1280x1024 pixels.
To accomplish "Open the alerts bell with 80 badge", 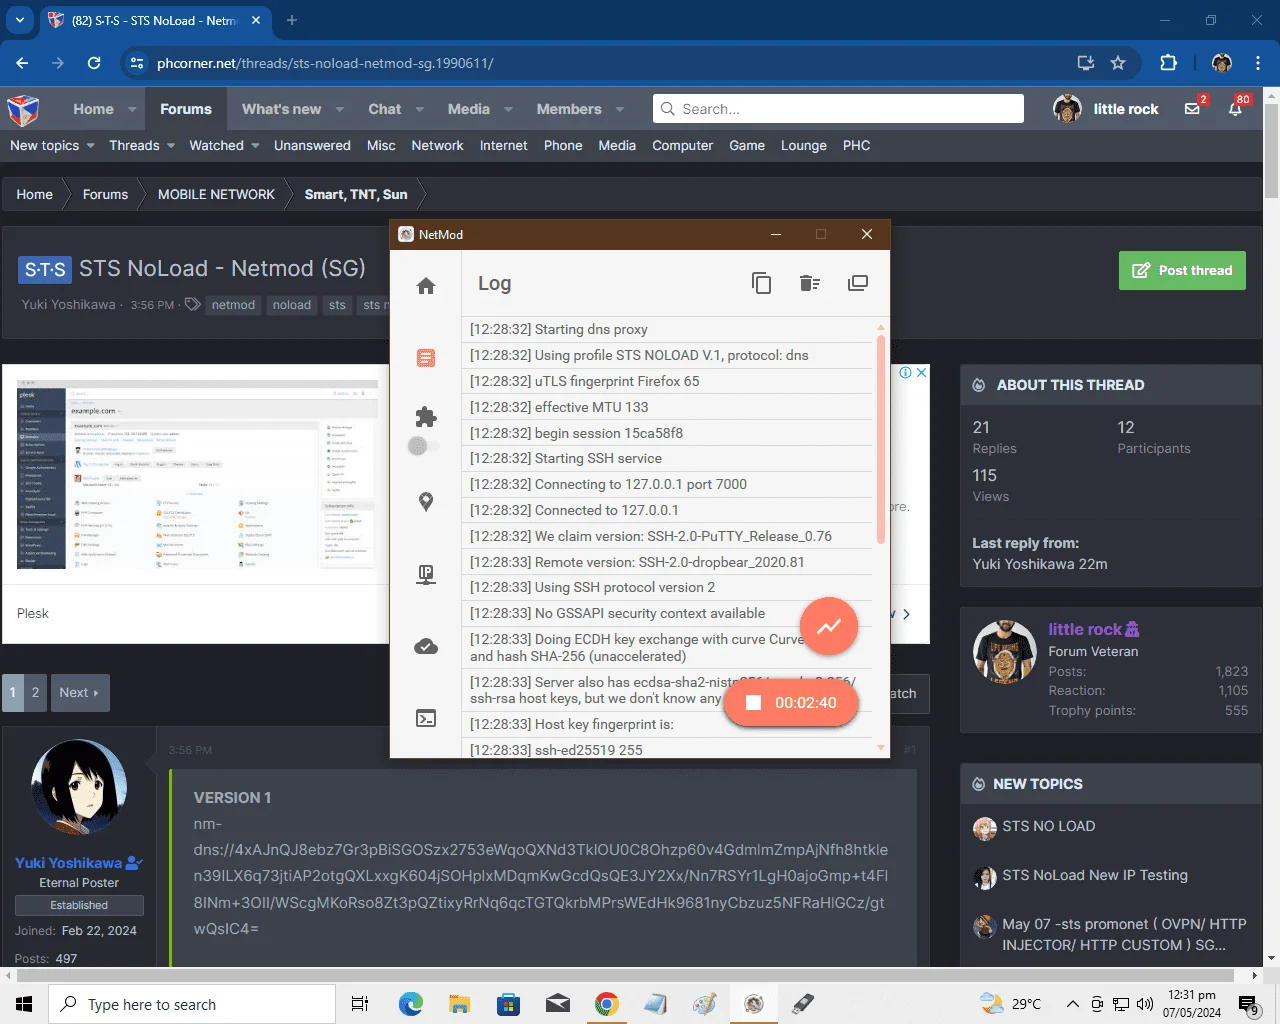I will coord(1236,108).
